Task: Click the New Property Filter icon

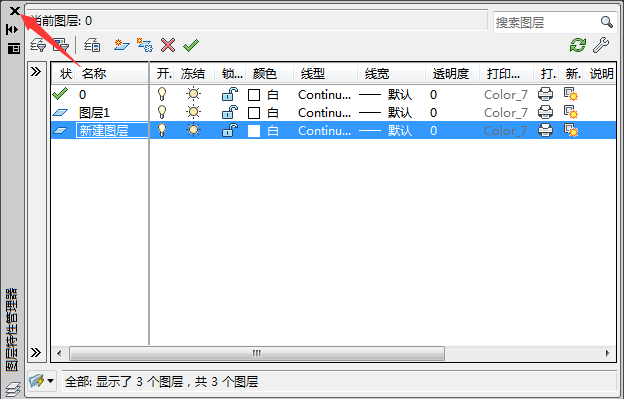Action: tap(38, 45)
